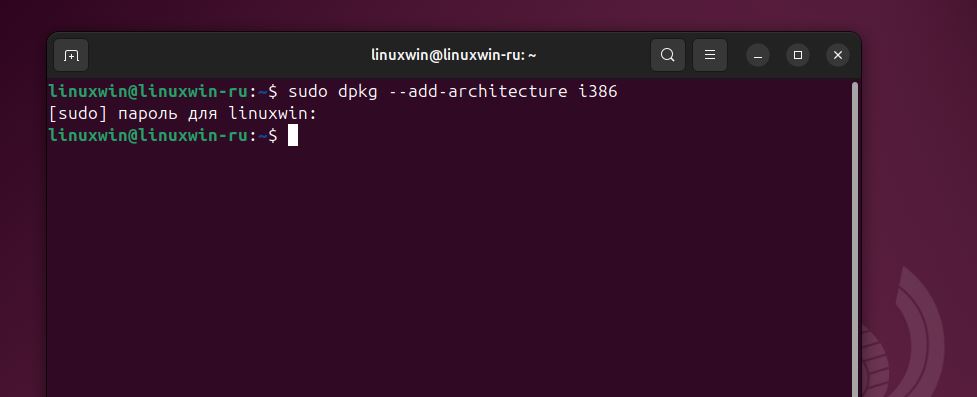Screen dimensions: 977x397
Task: Click the word sudo in the command
Action: pyautogui.click(x=308, y=92)
